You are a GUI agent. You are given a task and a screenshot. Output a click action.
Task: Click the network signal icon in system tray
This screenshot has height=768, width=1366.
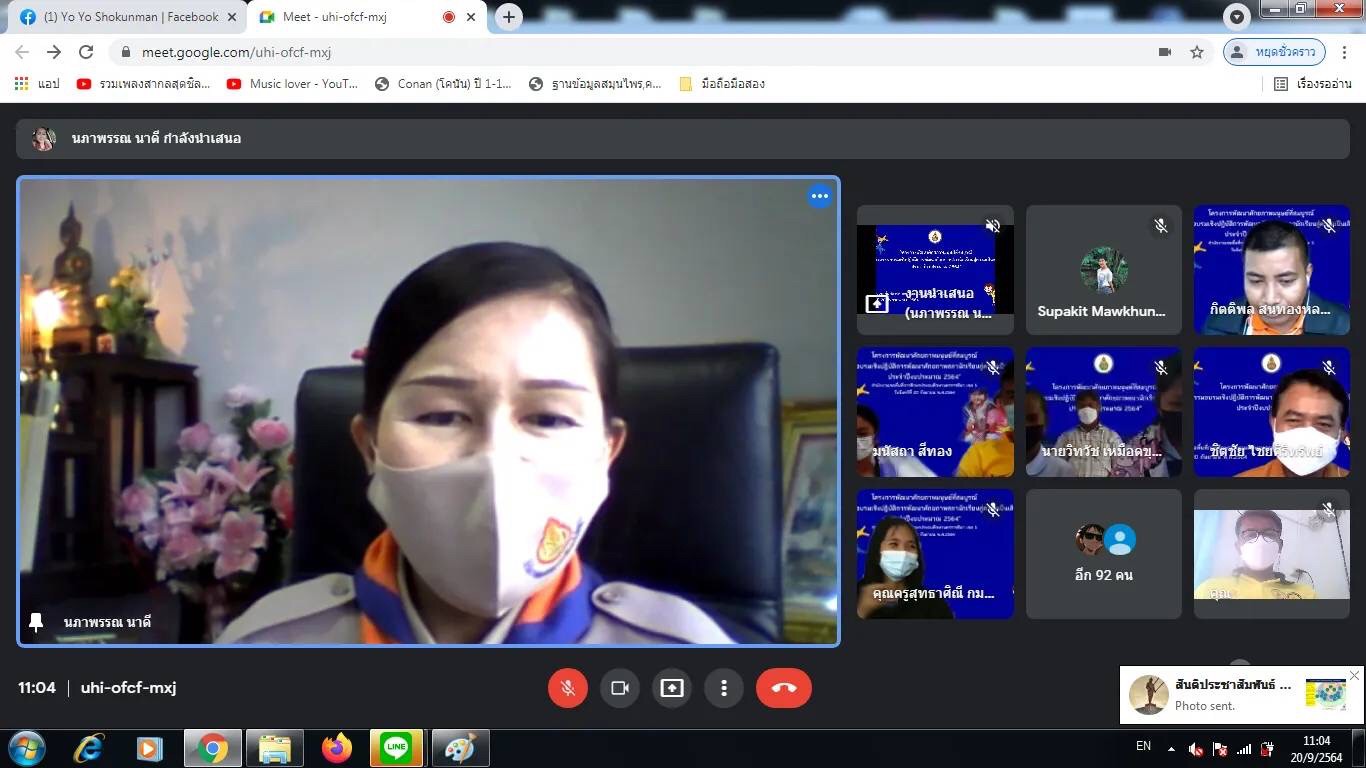1244,748
